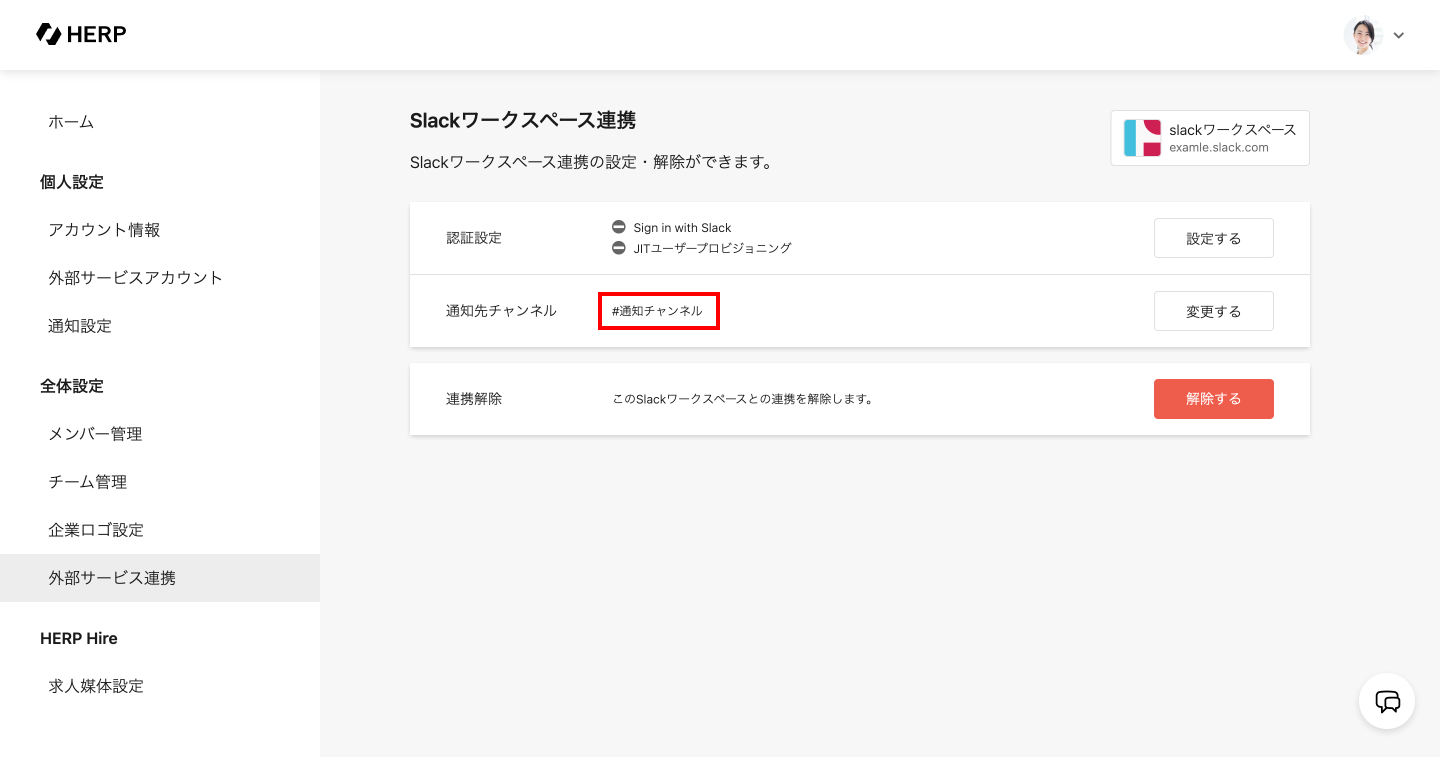Open 求人媒体設定 under HERP Hire
Viewport: 1440px width, 757px height.
pyautogui.click(x=96, y=686)
